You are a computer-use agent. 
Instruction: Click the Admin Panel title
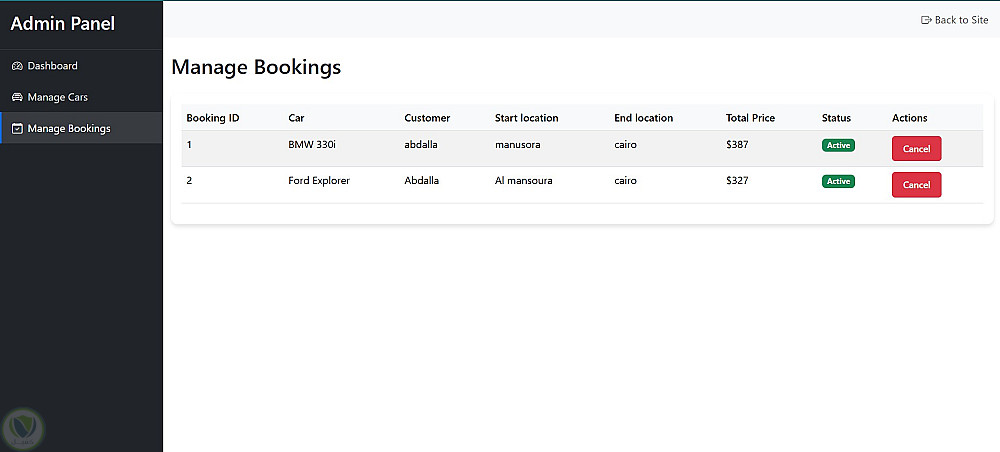62,24
